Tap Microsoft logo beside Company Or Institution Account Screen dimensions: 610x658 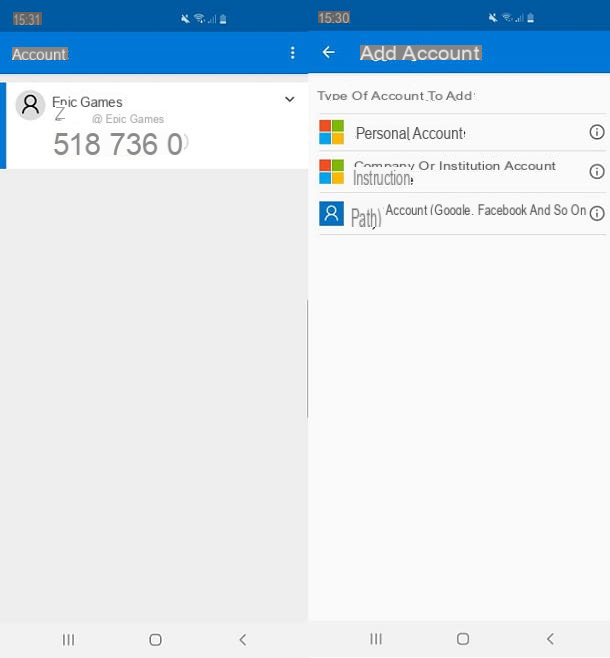tap(331, 172)
